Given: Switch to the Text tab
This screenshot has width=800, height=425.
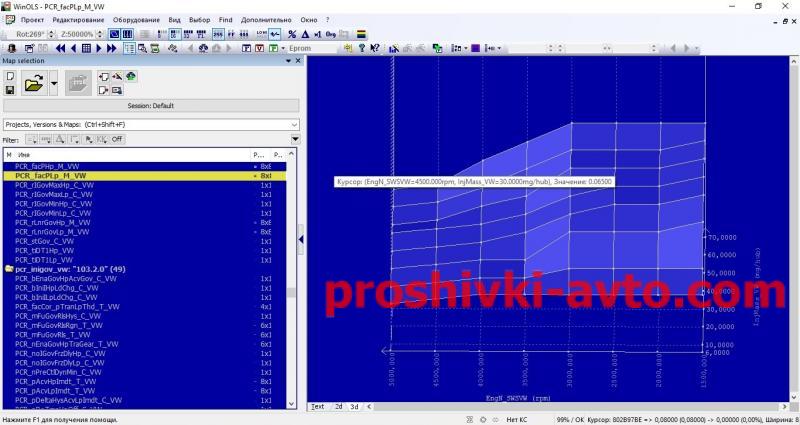Looking at the screenshot, I should 317,407.
